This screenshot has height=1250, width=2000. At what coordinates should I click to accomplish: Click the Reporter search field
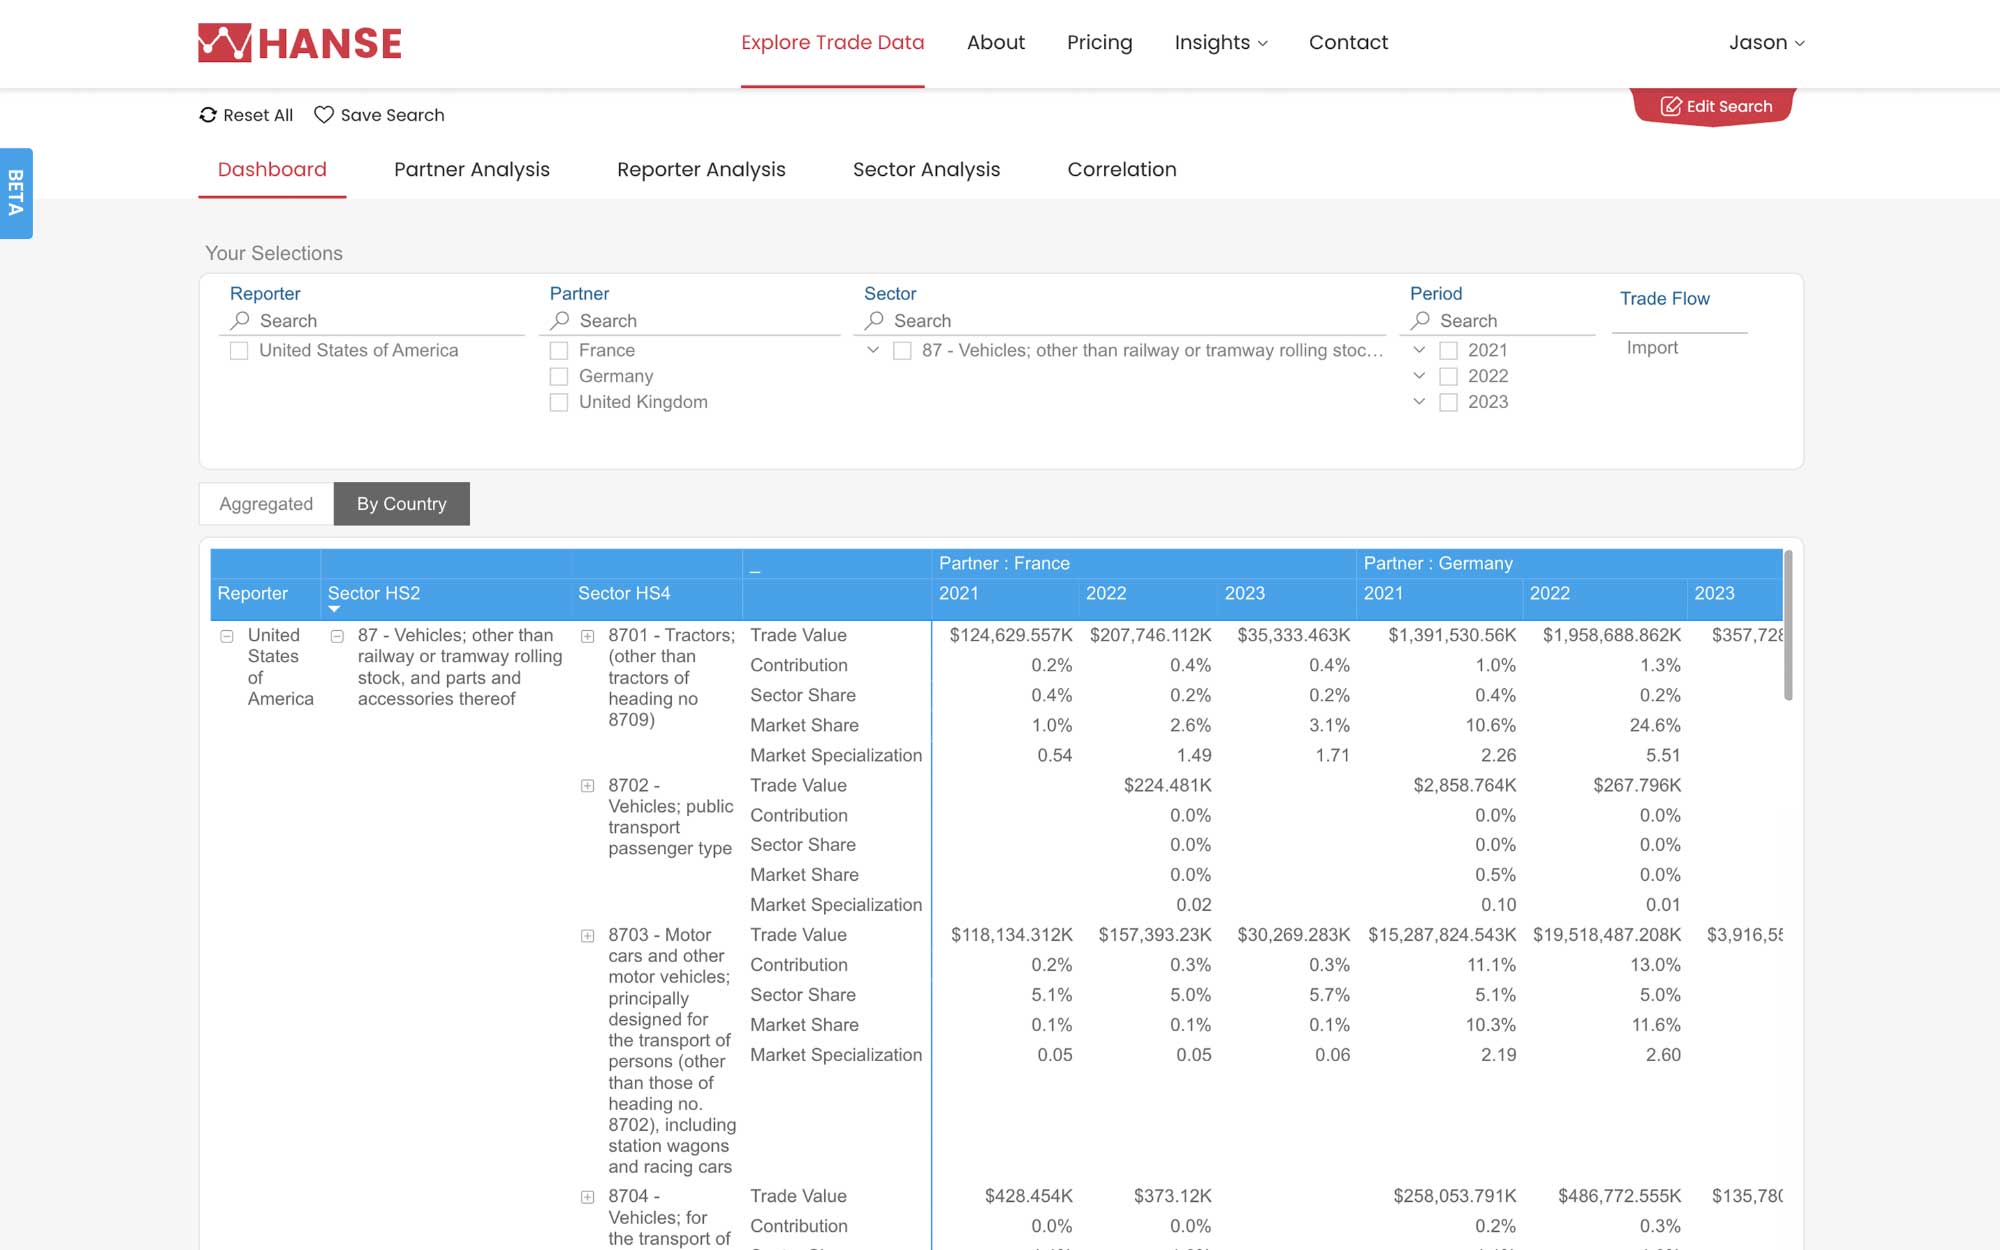pyautogui.click(x=373, y=321)
